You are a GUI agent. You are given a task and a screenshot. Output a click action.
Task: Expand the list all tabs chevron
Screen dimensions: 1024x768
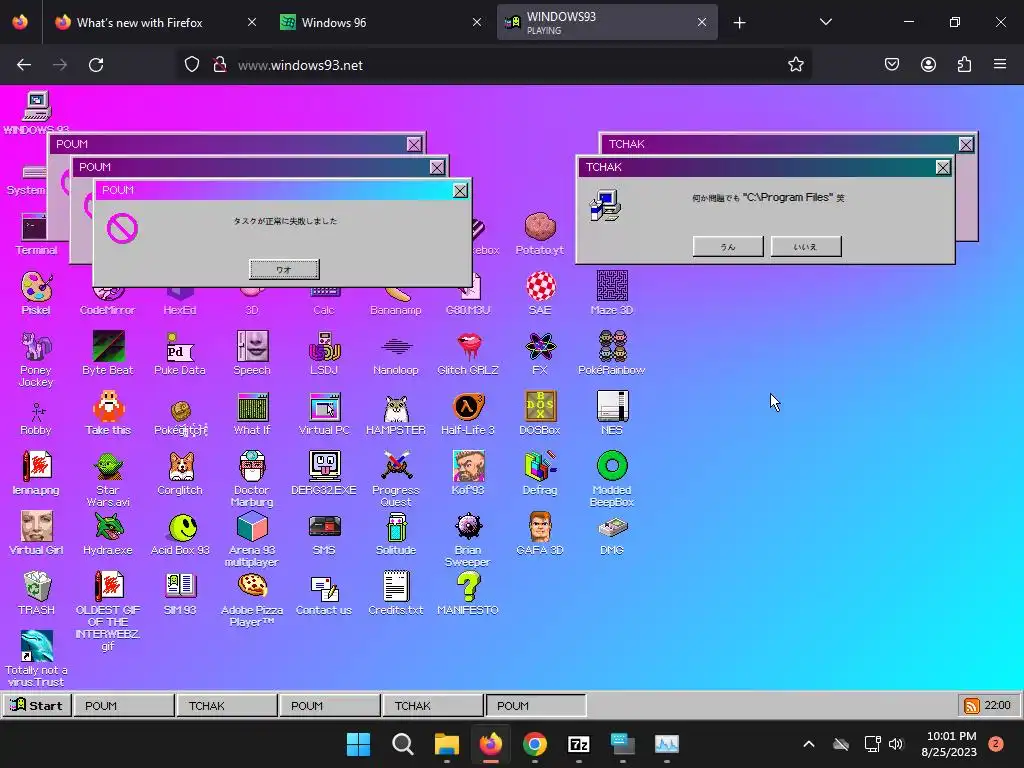[825, 22]
